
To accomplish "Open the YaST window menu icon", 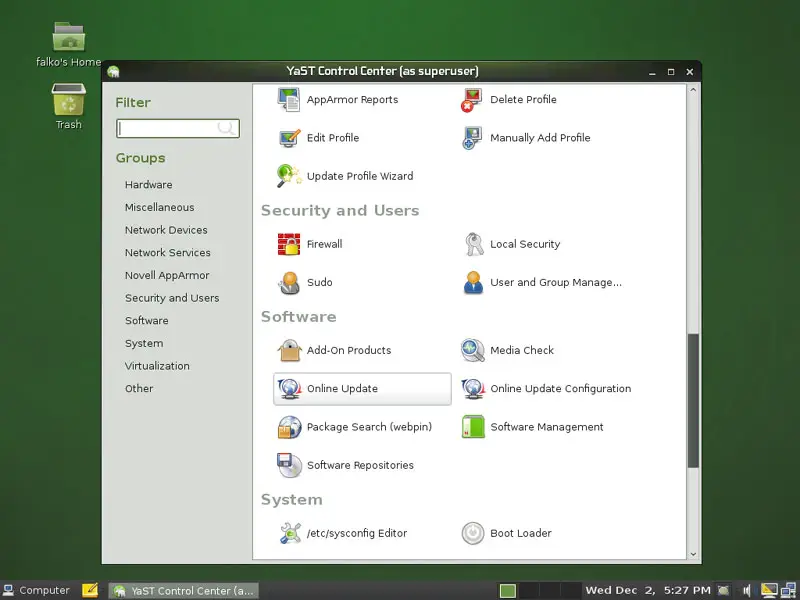I will pos(113,71).
